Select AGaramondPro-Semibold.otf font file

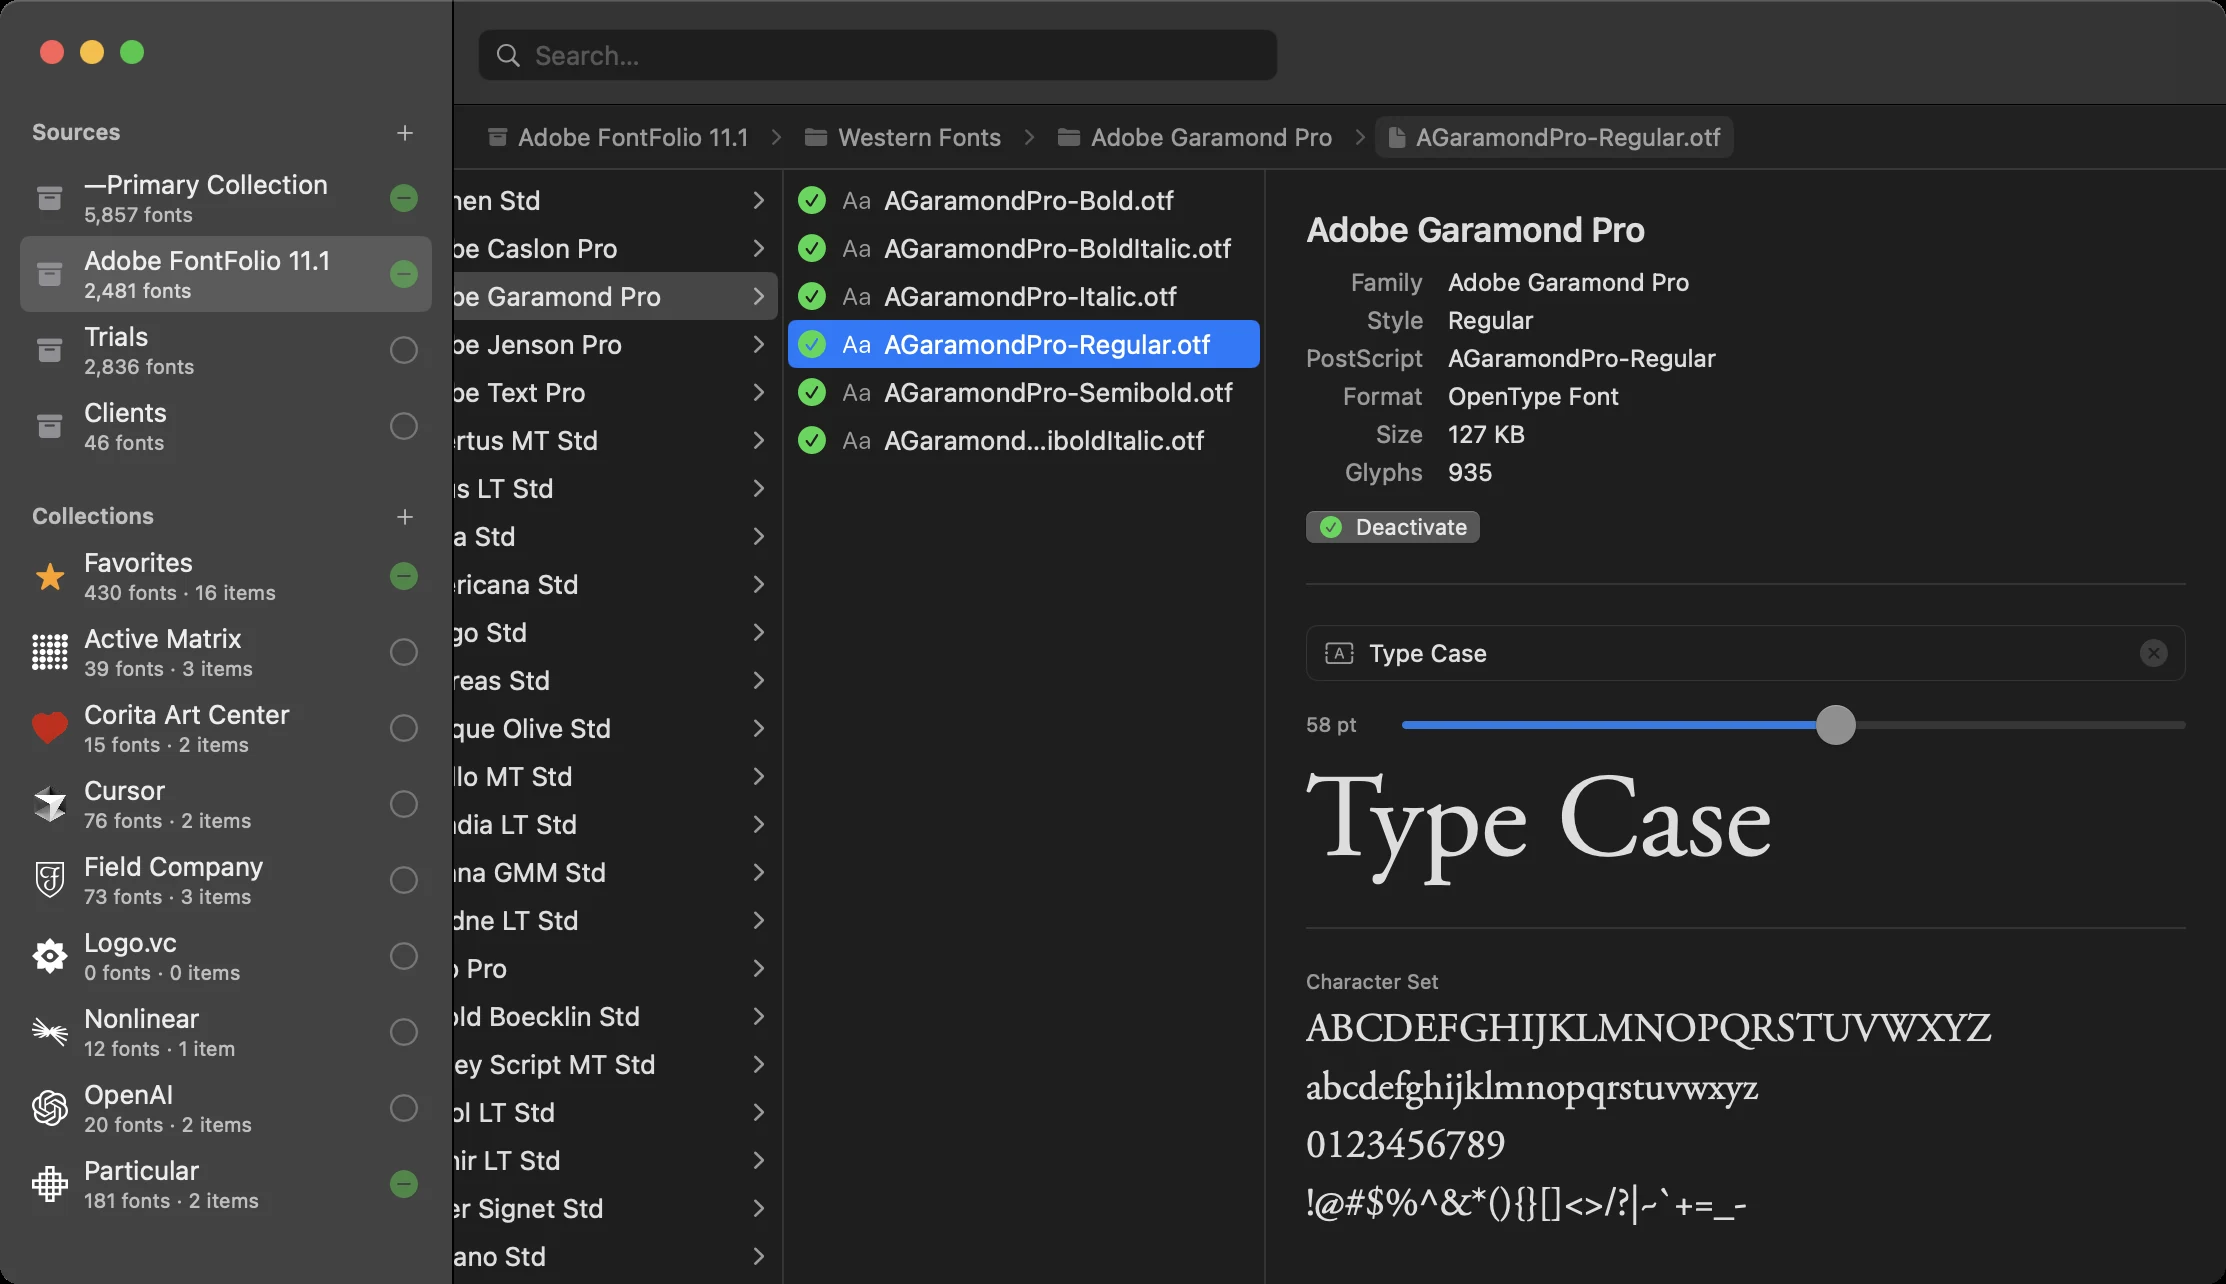click(x=1023, y=393)
